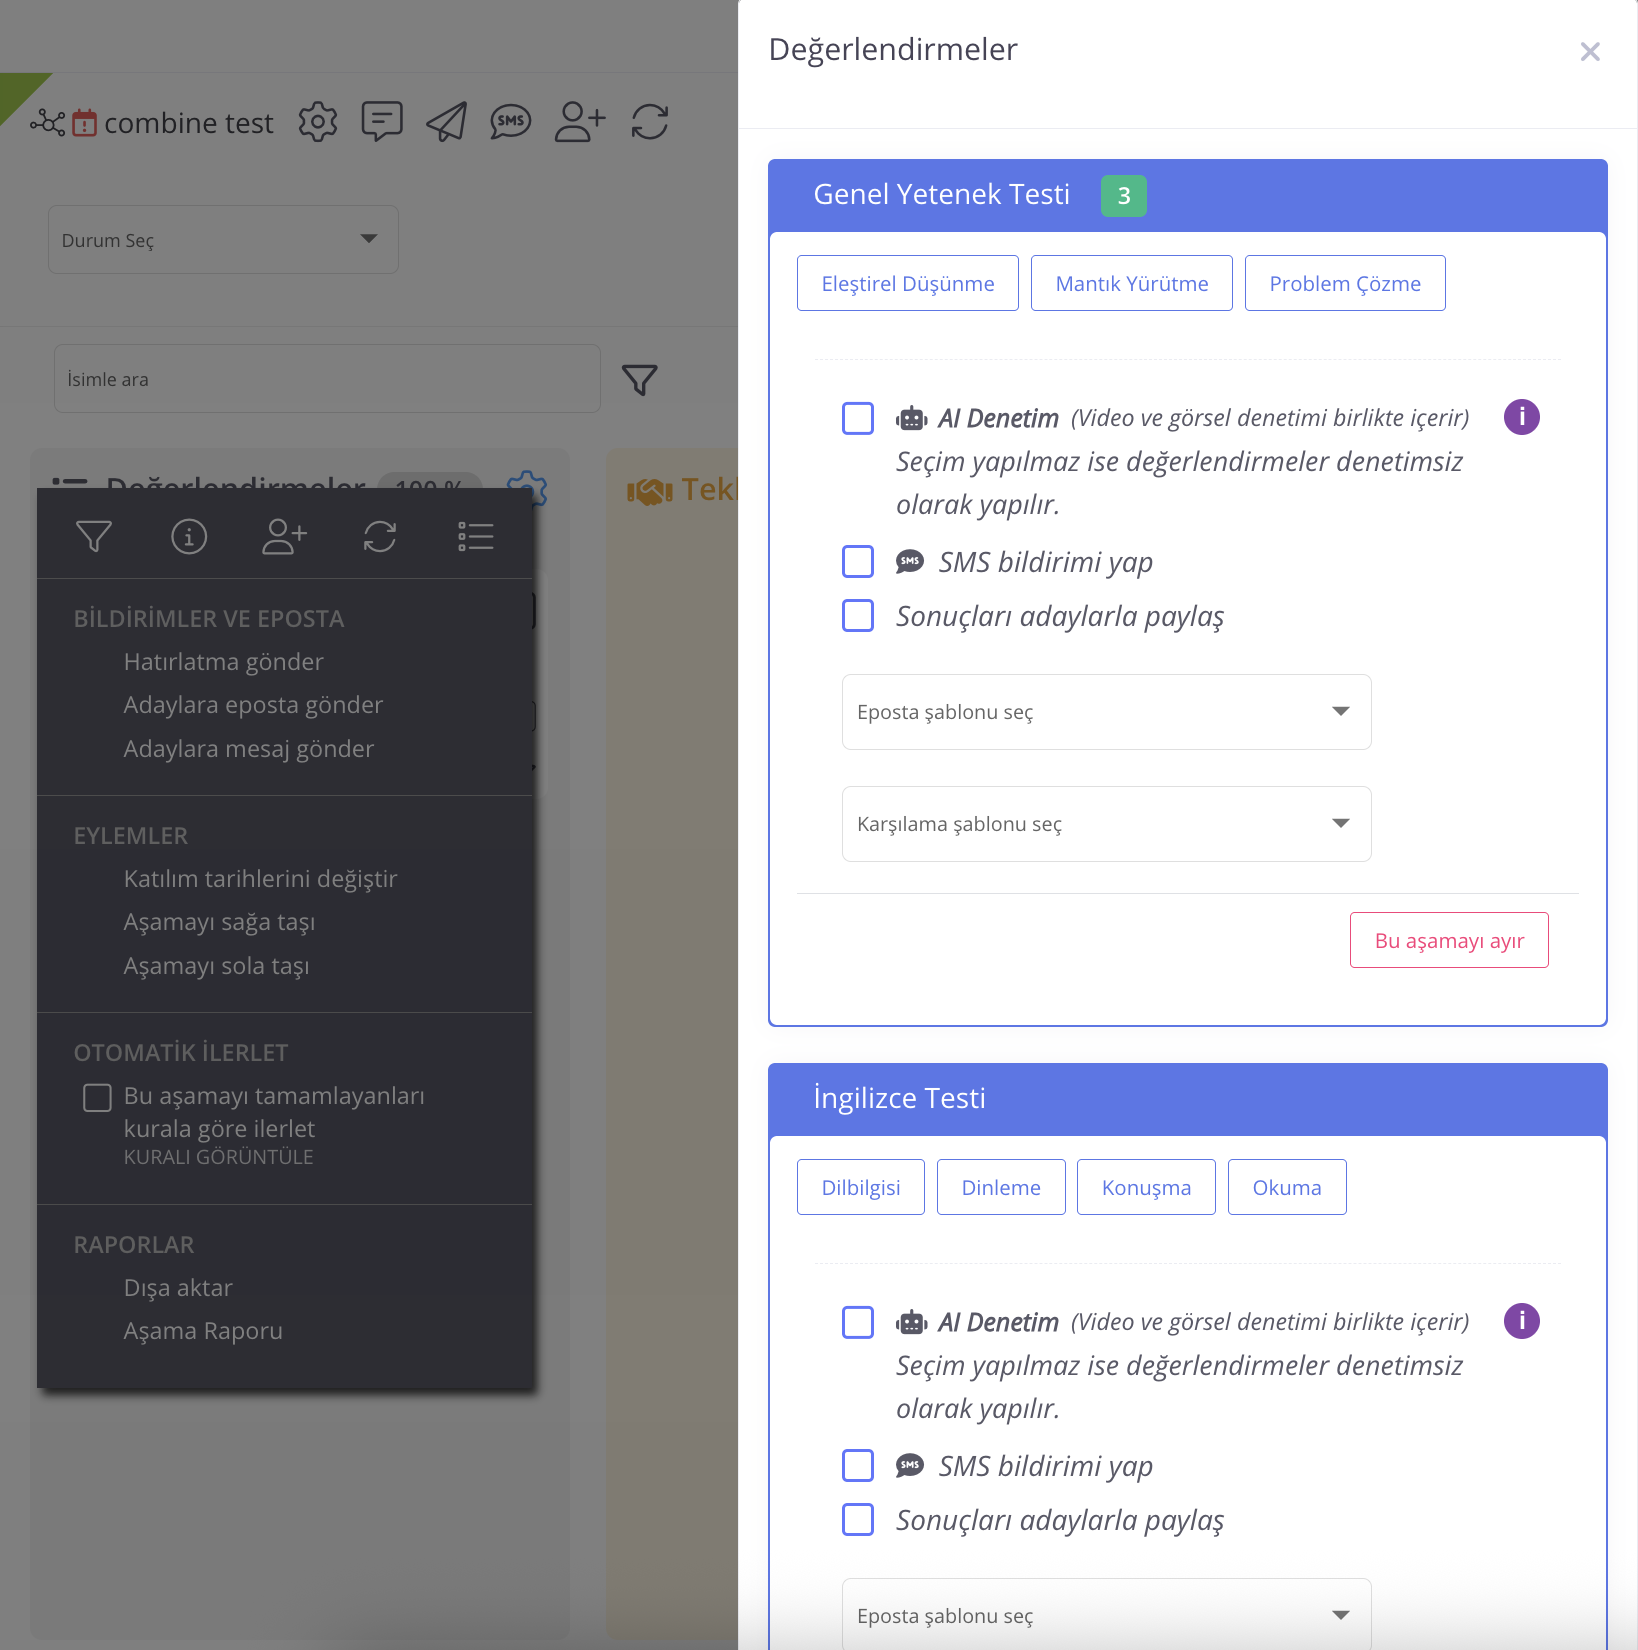Image resolution: width=1638 pixels, height=1650 pixels.
Task: Click the İngilizce Testi section header
Action: pyautogui.click(x=1188, y=1099)
